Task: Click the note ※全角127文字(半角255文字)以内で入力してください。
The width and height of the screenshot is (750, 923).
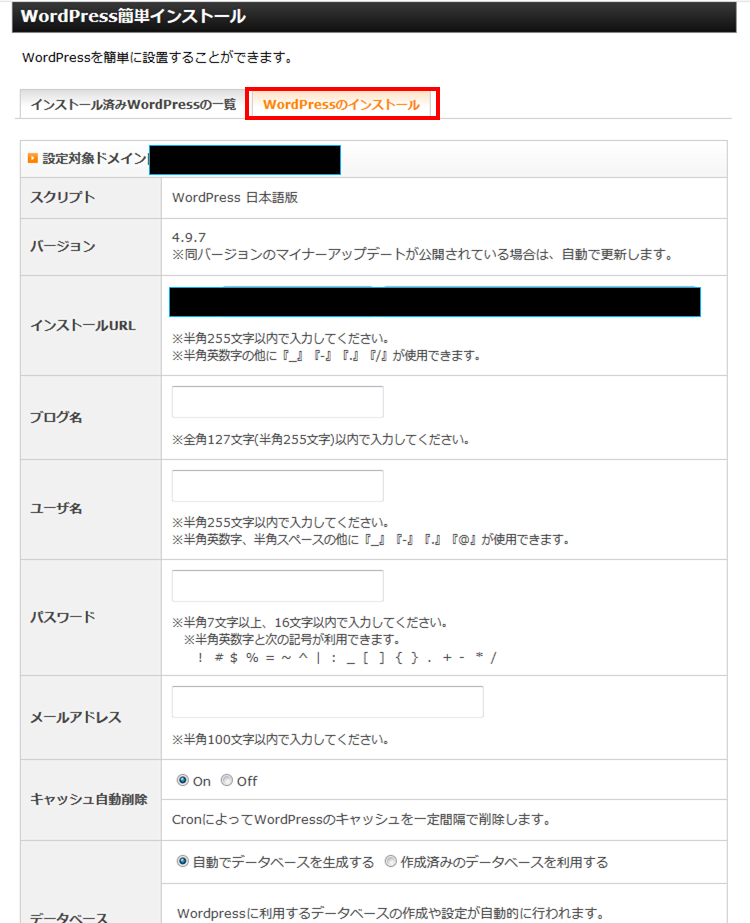Action: coord(321,440)
